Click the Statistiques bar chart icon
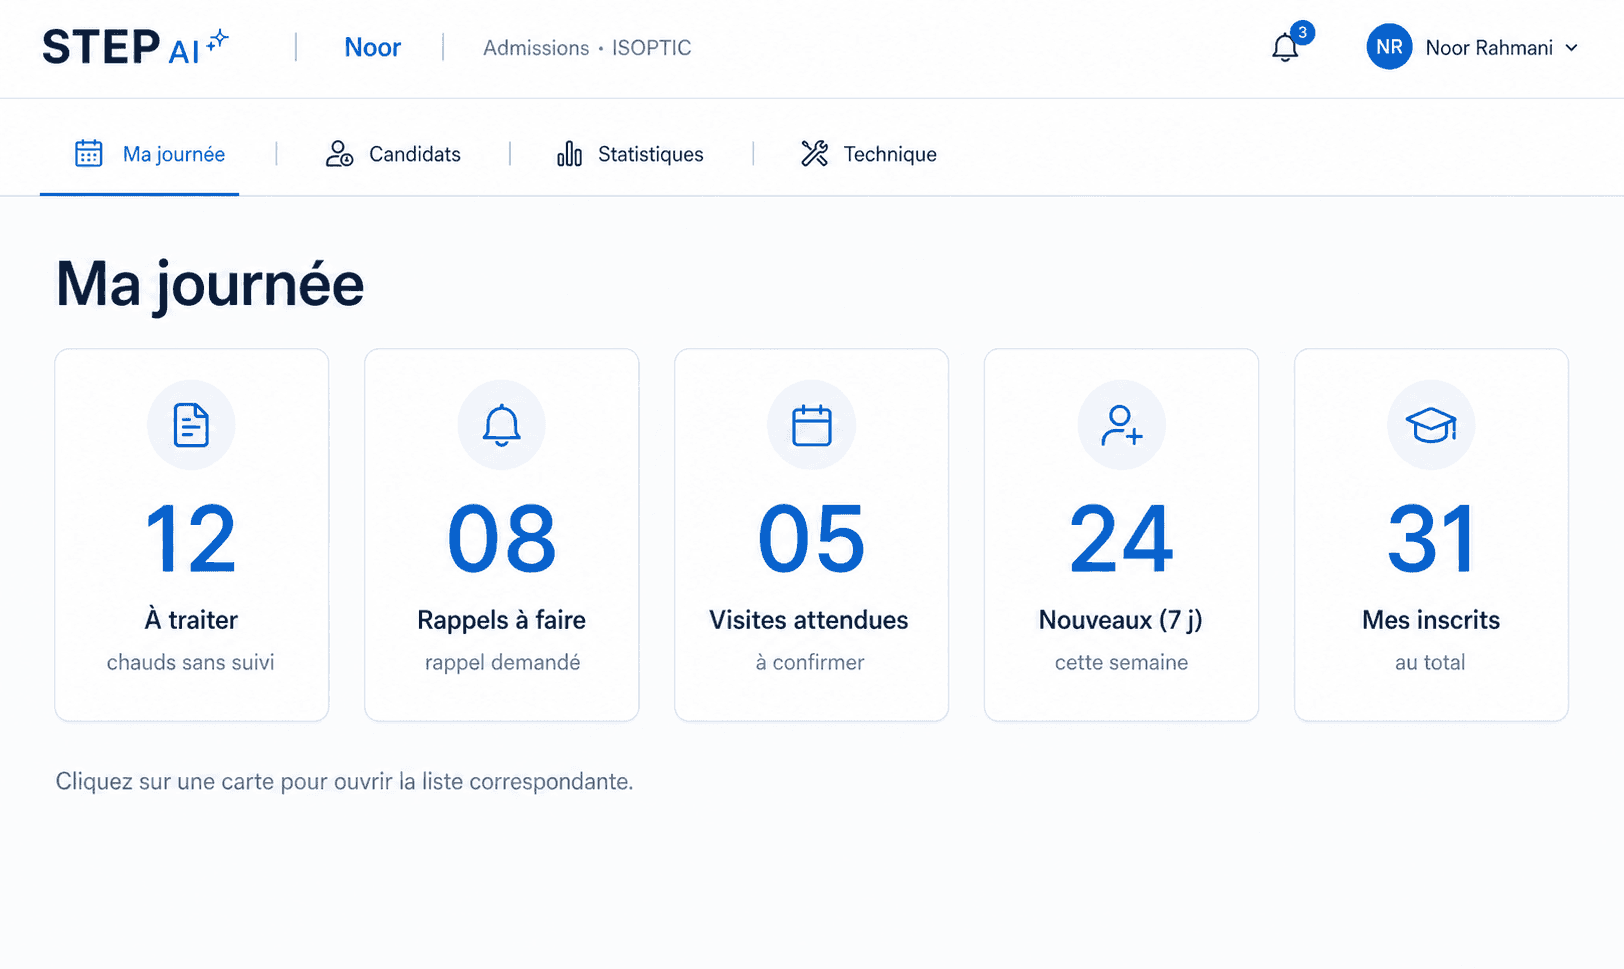 [569, 154]
